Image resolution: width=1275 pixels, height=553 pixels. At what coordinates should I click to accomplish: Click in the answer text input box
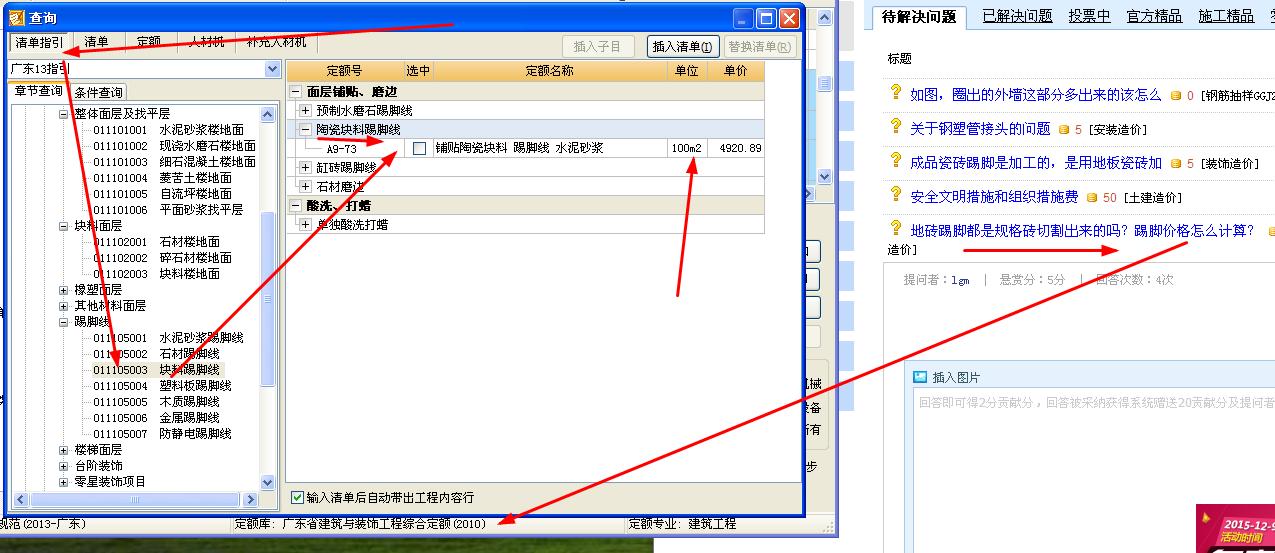[x=1094, y=470]
